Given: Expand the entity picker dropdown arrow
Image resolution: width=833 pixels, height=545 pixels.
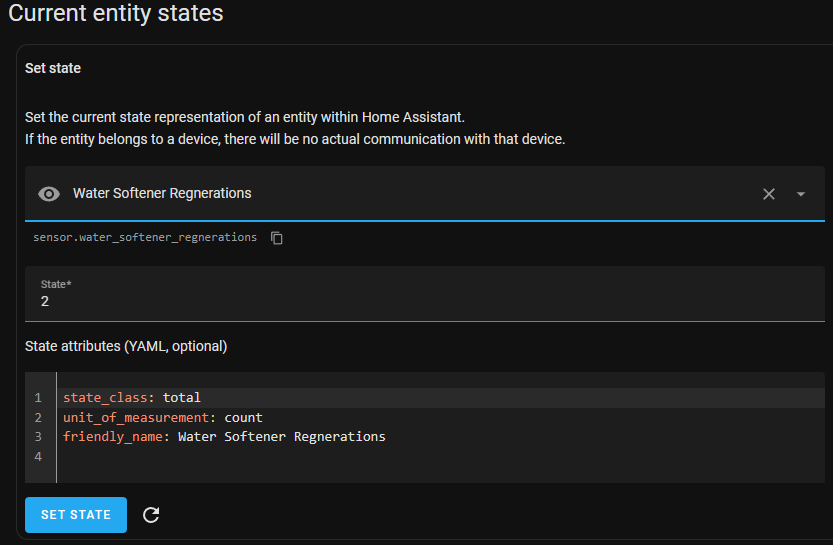Looking at the screenshot, I should (x=801, y=194).
